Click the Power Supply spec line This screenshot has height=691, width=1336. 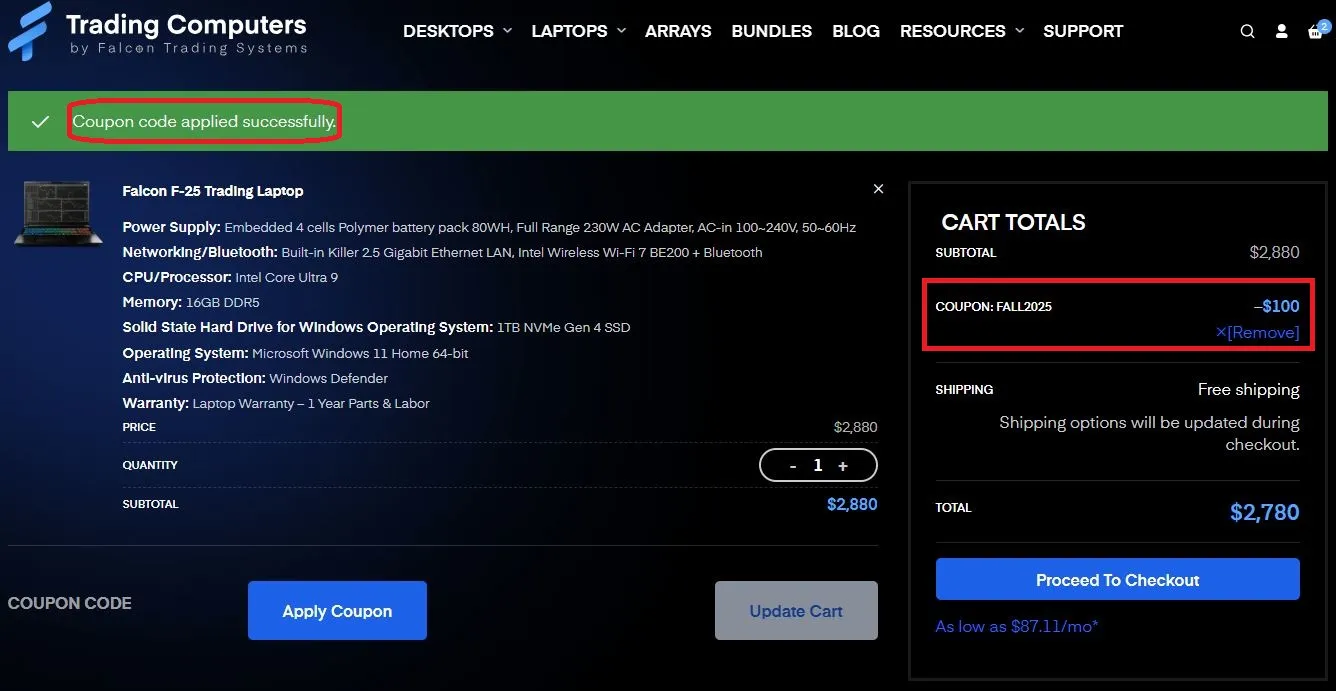click(489, 227)
